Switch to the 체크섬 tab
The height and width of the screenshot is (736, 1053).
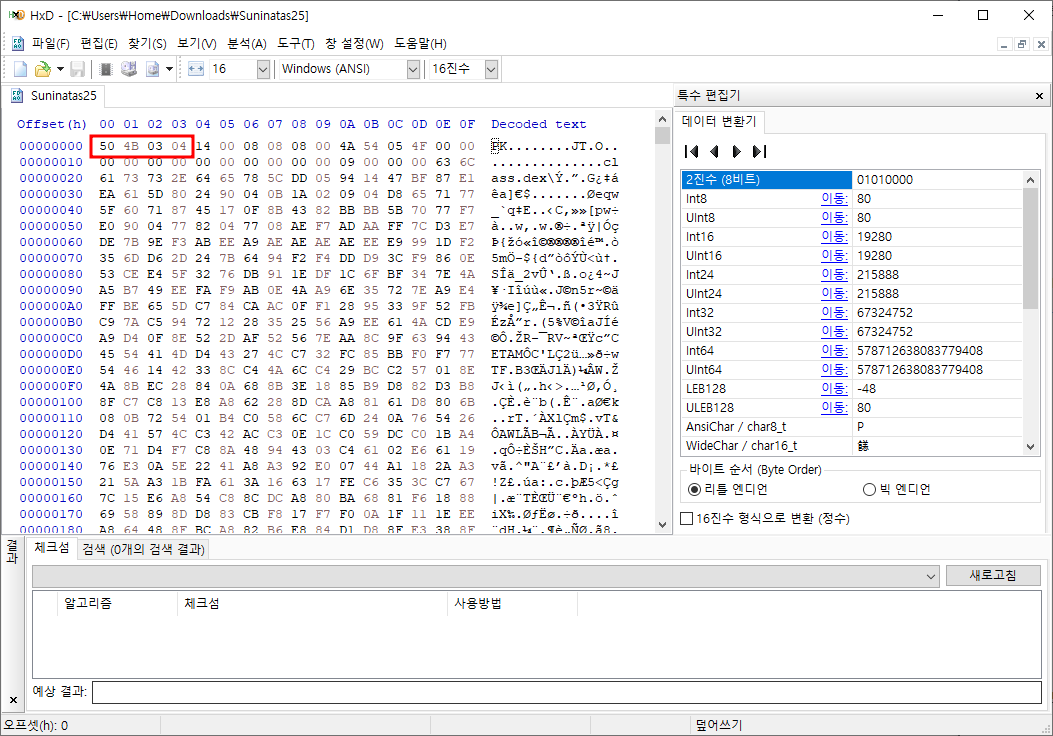(x=52, y=547)
